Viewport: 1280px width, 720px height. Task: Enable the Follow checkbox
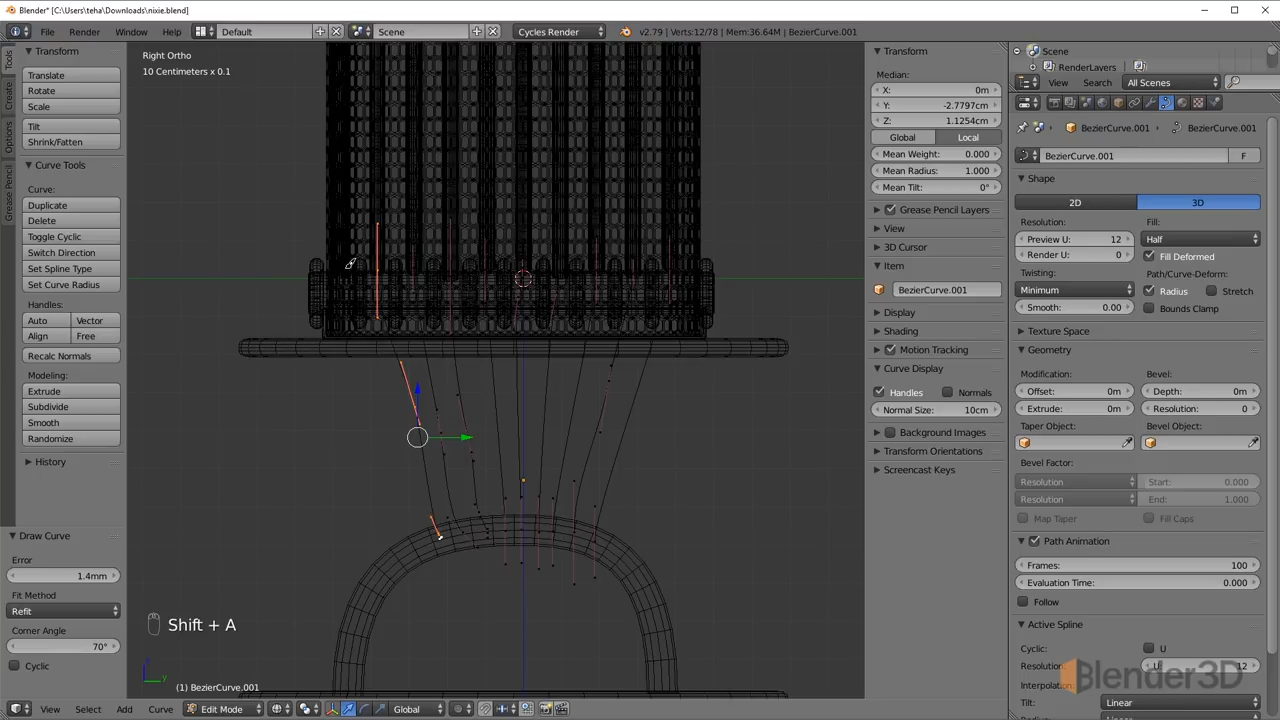tap(1023, 602)
